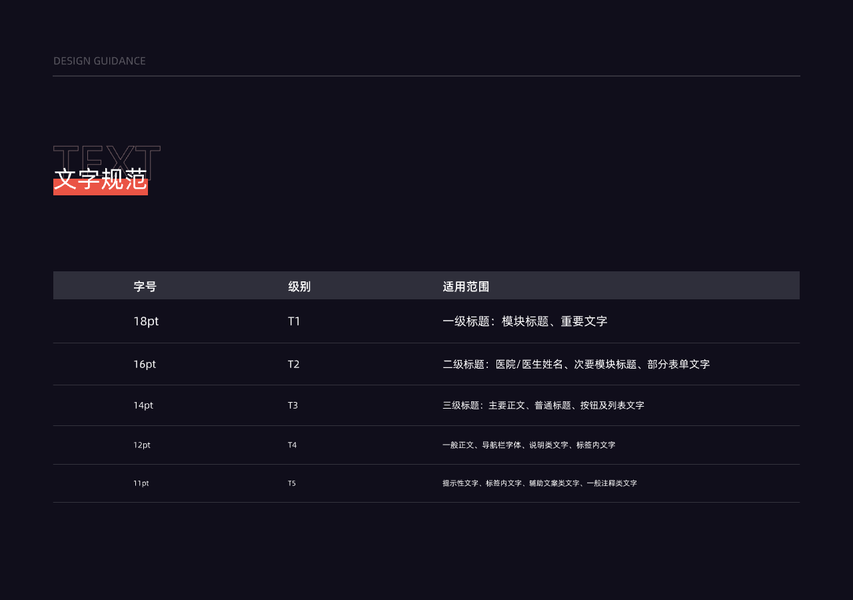Click the 适用范围 column header

tap(466, 286)
